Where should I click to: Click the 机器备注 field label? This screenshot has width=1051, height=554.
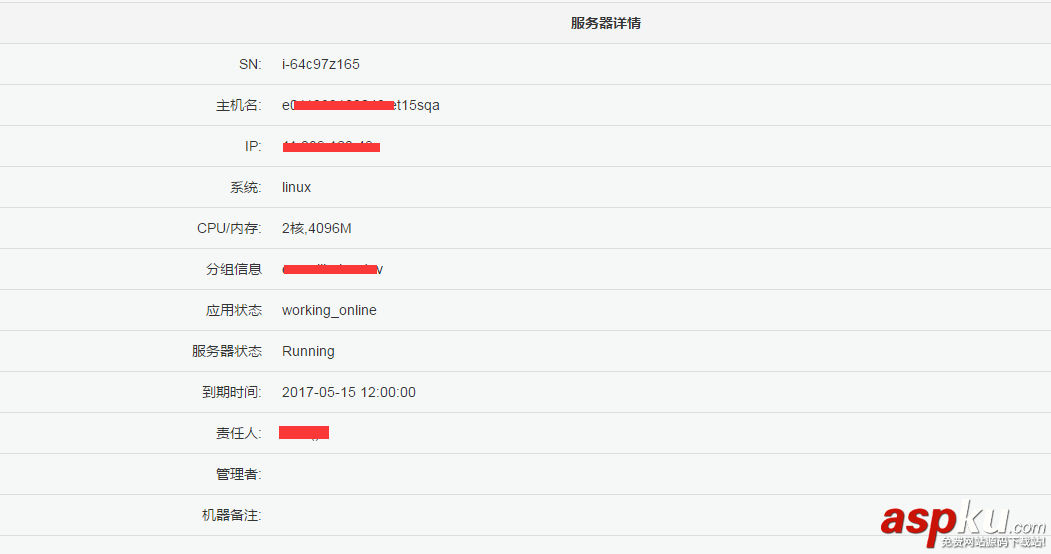click(231, 515)
